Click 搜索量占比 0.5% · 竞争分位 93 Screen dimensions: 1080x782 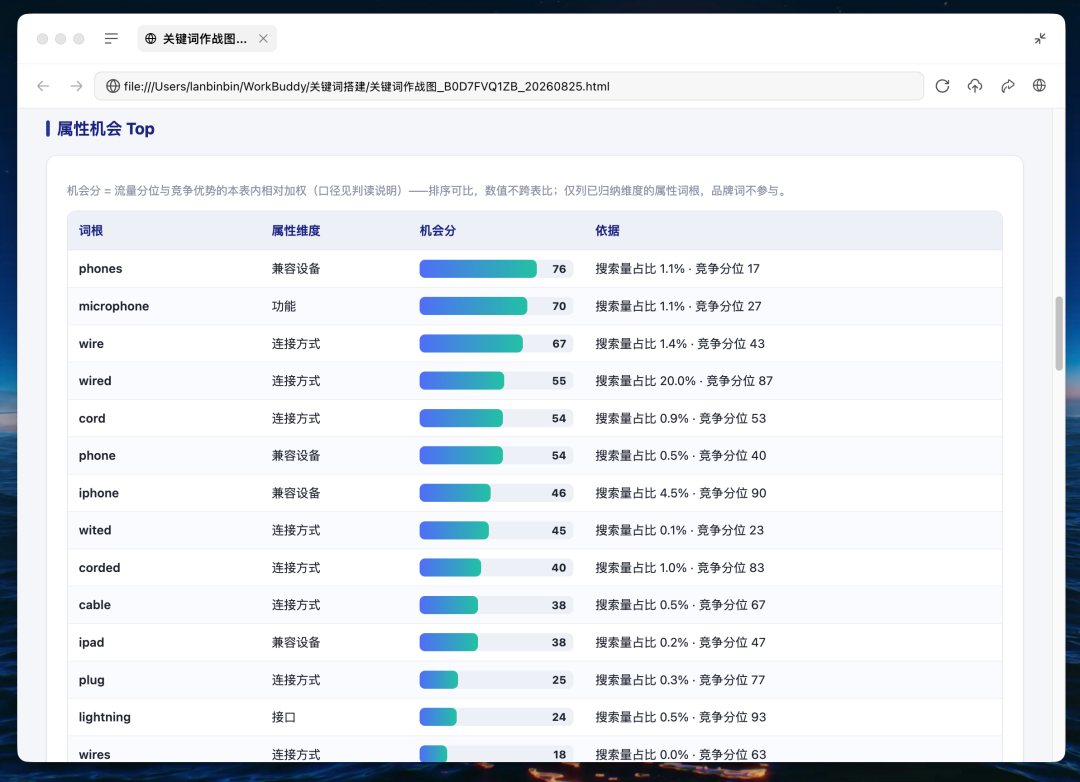tap(681, 717)
